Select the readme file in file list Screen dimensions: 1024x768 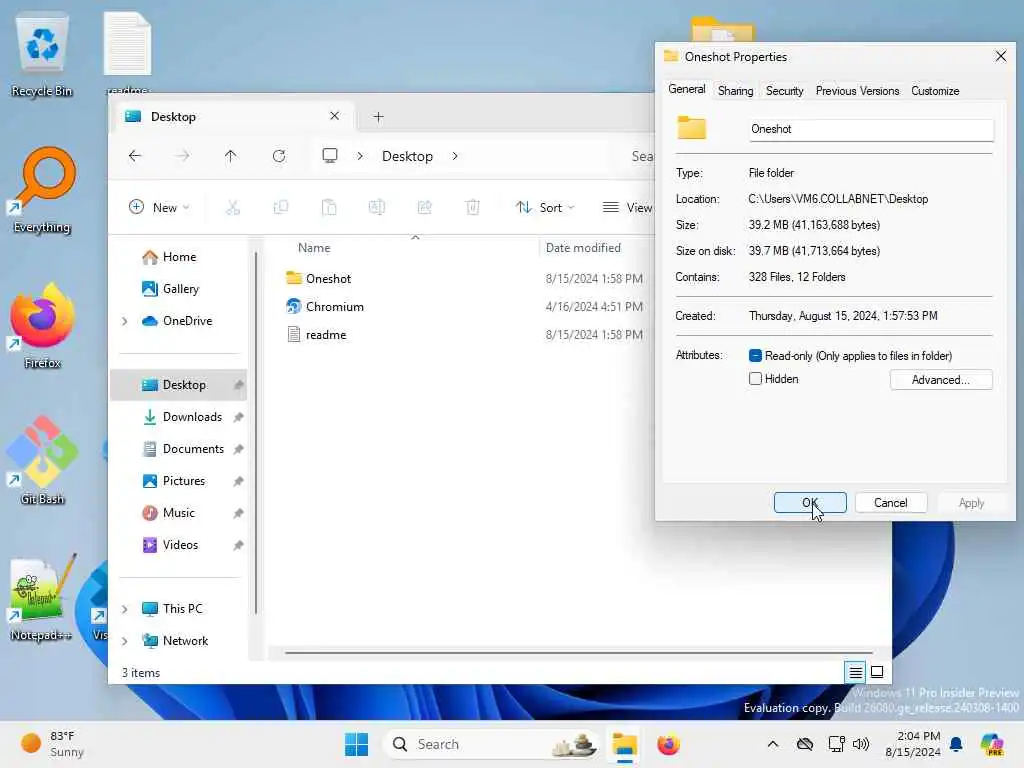(x=326, y=335)
